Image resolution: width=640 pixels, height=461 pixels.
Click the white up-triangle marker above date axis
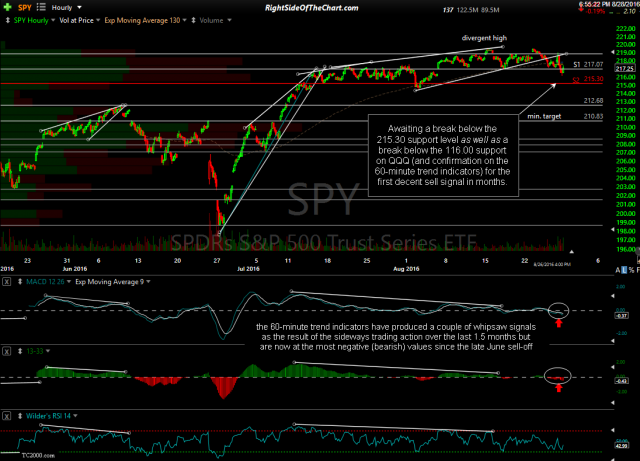tap(571, 252)
